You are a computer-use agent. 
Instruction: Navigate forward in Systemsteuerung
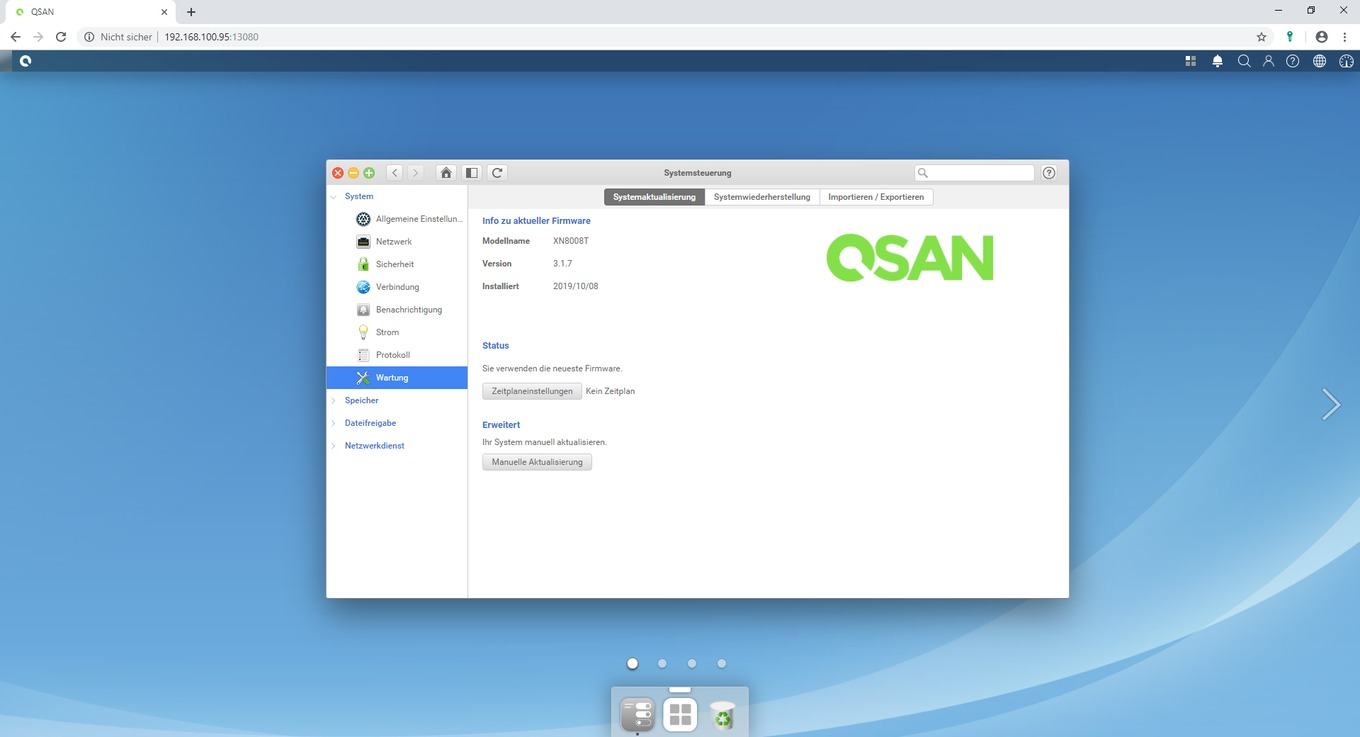click(x=415, y=173)
